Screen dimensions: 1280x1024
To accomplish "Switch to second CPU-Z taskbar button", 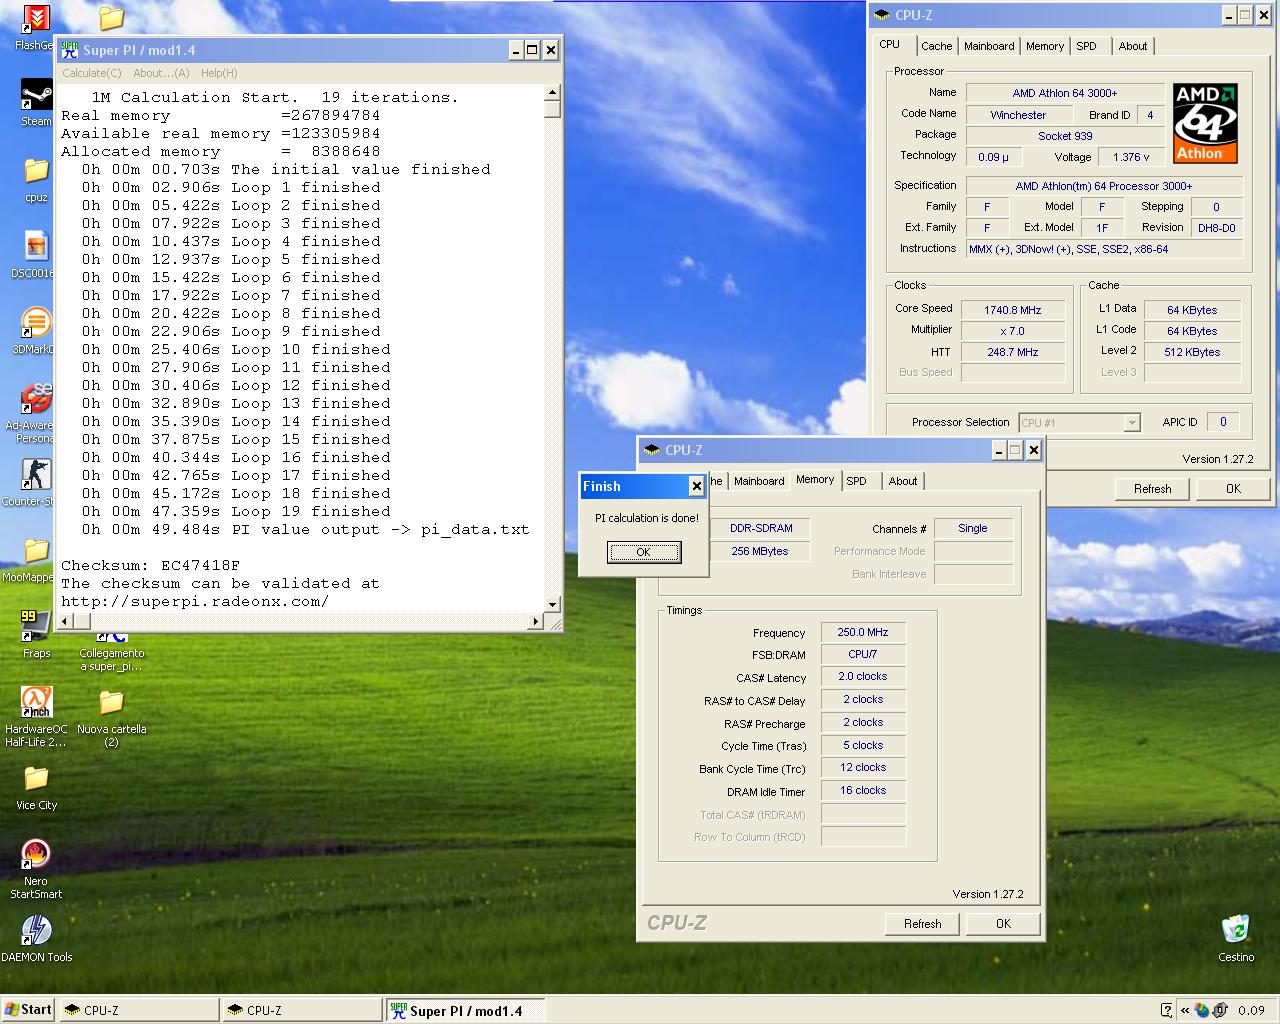I will [x=302, y=1010].
